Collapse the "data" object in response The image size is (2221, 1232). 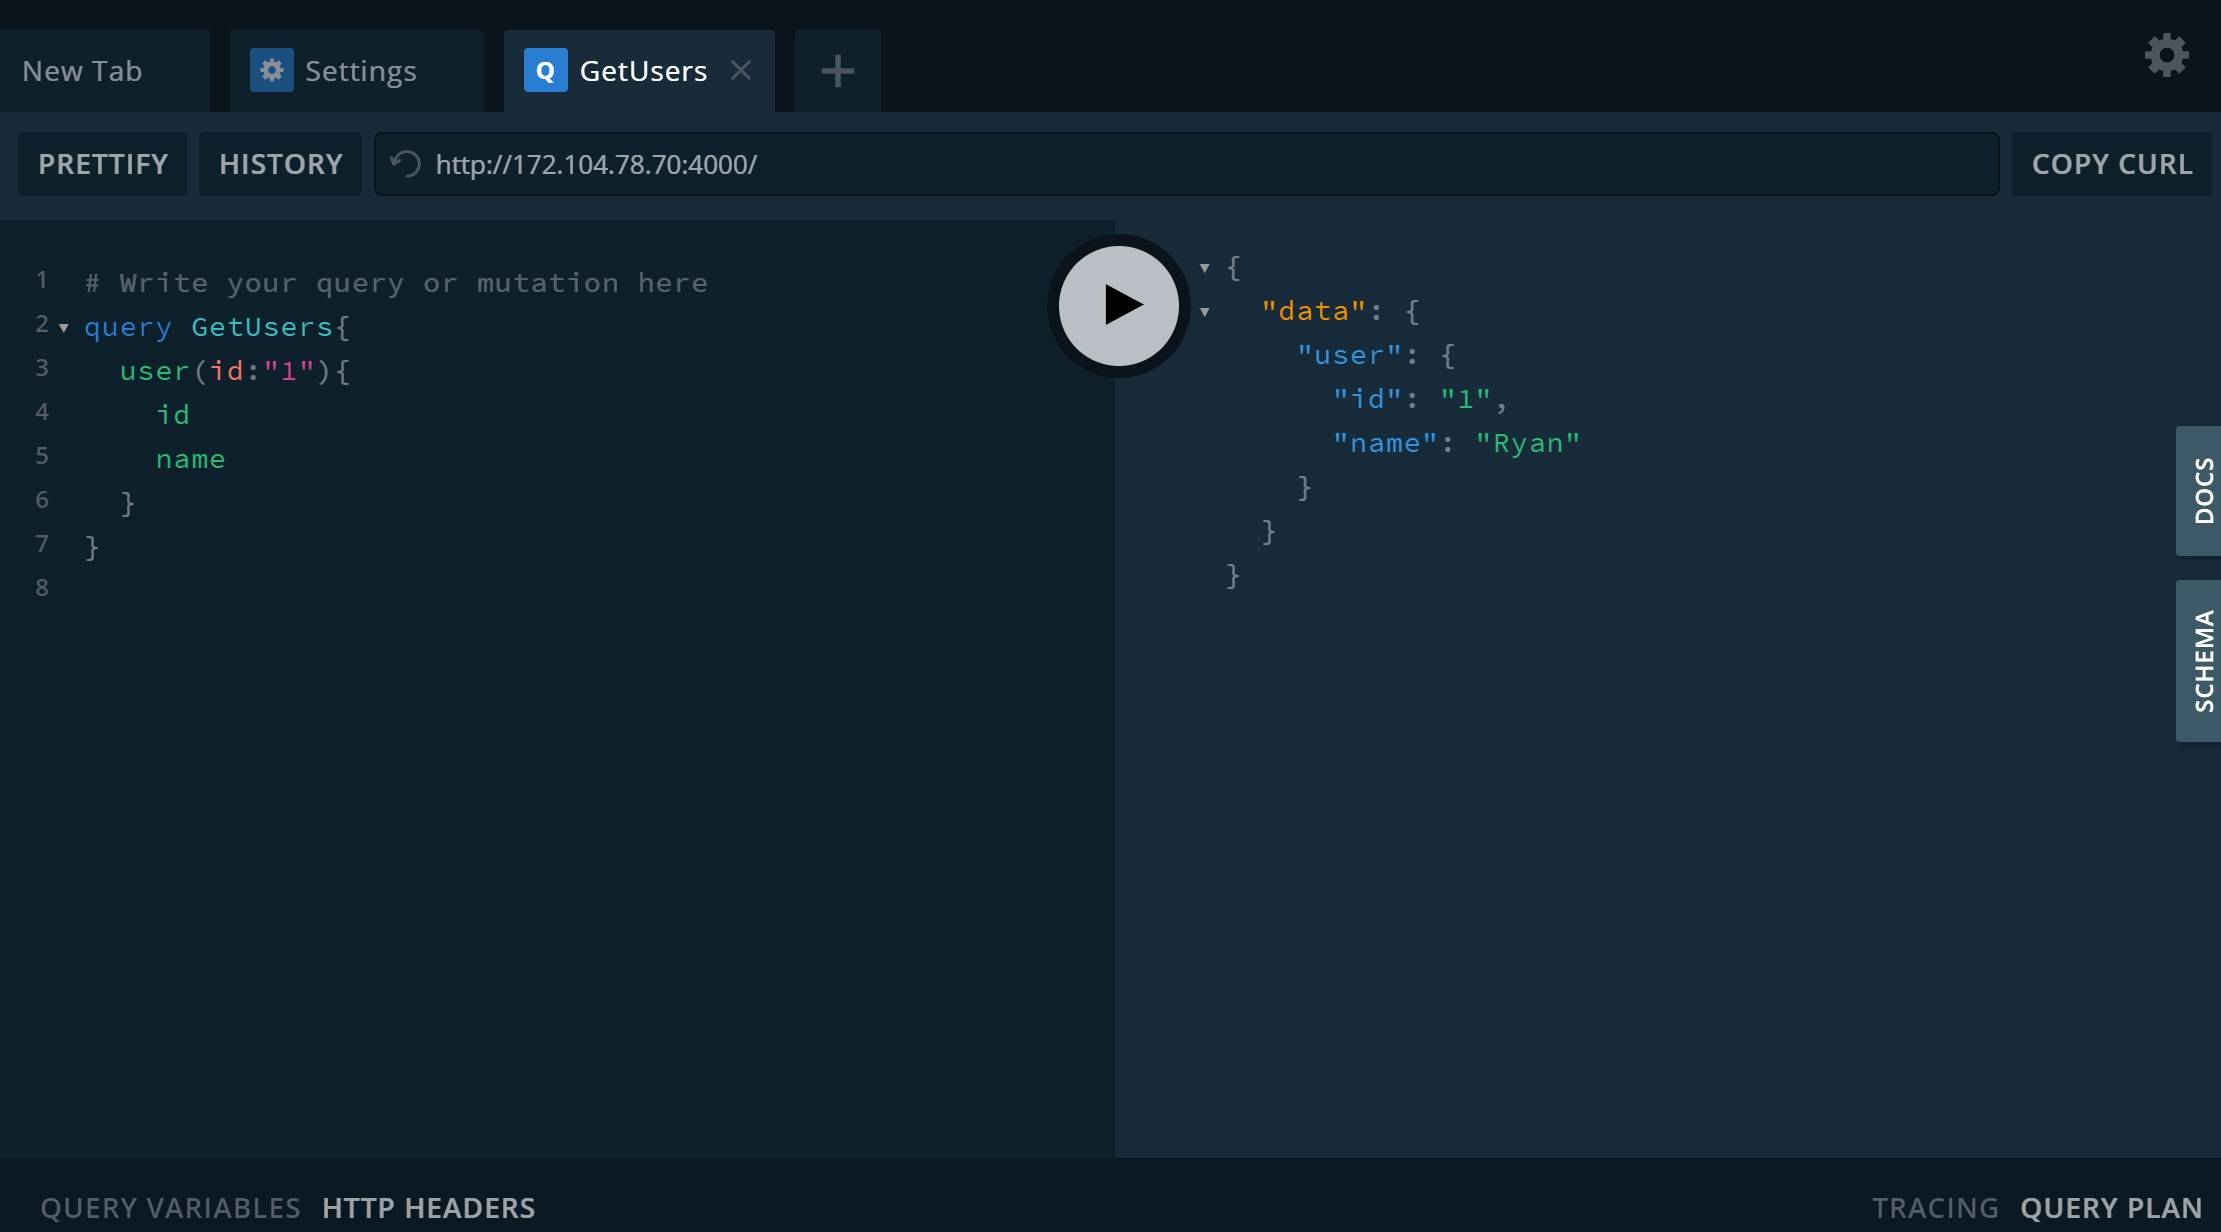(x=1205, y=312)
